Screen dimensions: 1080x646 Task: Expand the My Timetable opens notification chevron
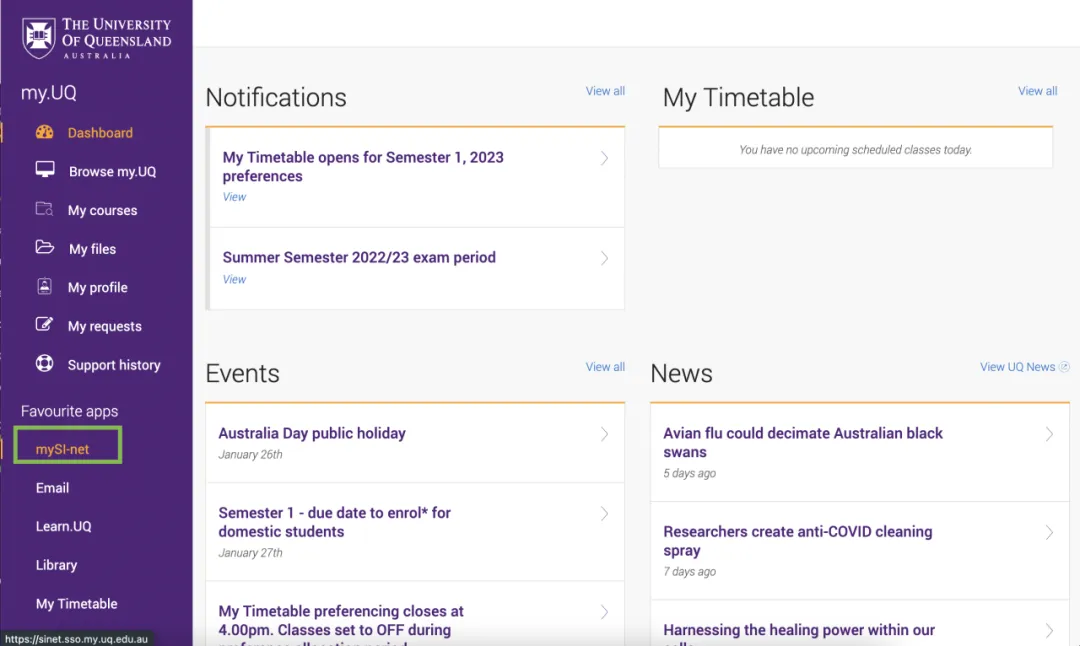[604, 158]
